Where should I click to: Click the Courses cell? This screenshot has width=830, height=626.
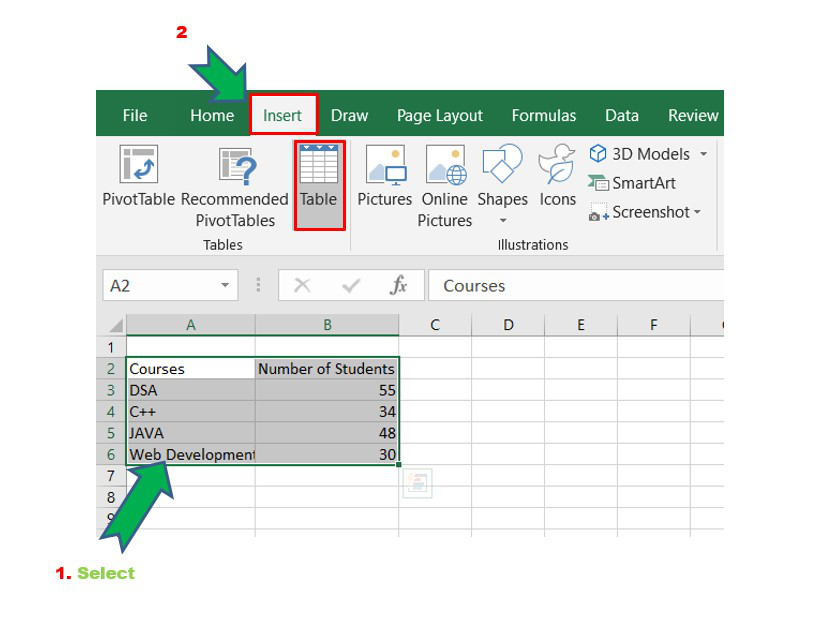pyautogui.click(x=191, y=368)
